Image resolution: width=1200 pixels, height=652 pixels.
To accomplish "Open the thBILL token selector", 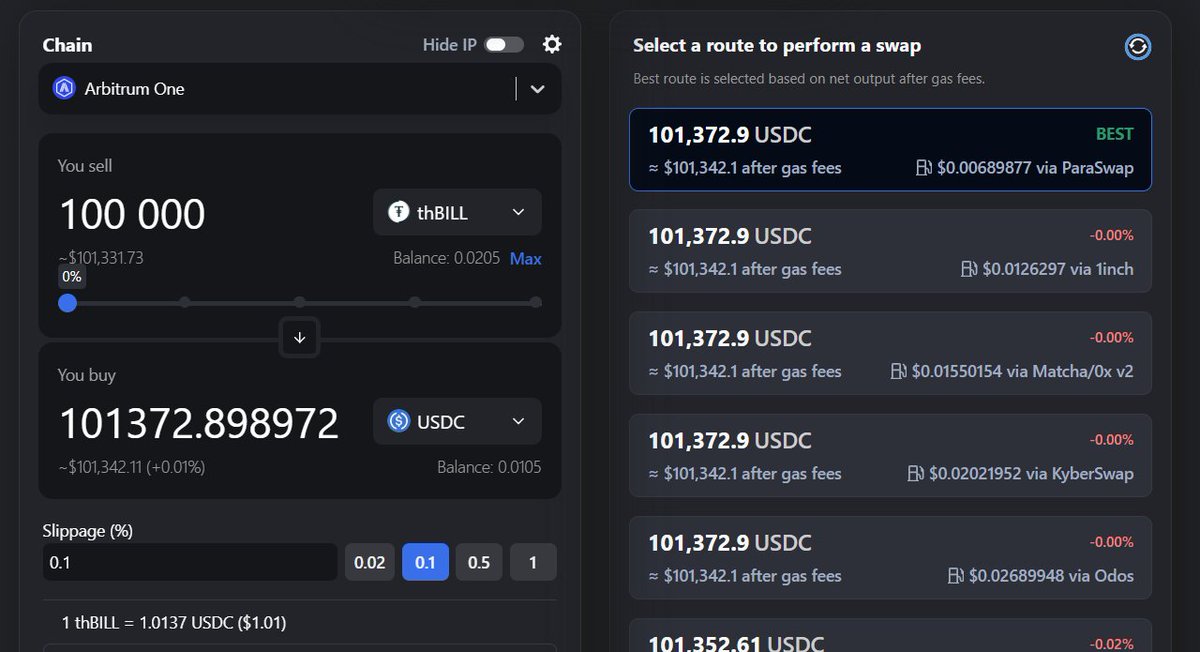I will (x=457, y=212).
